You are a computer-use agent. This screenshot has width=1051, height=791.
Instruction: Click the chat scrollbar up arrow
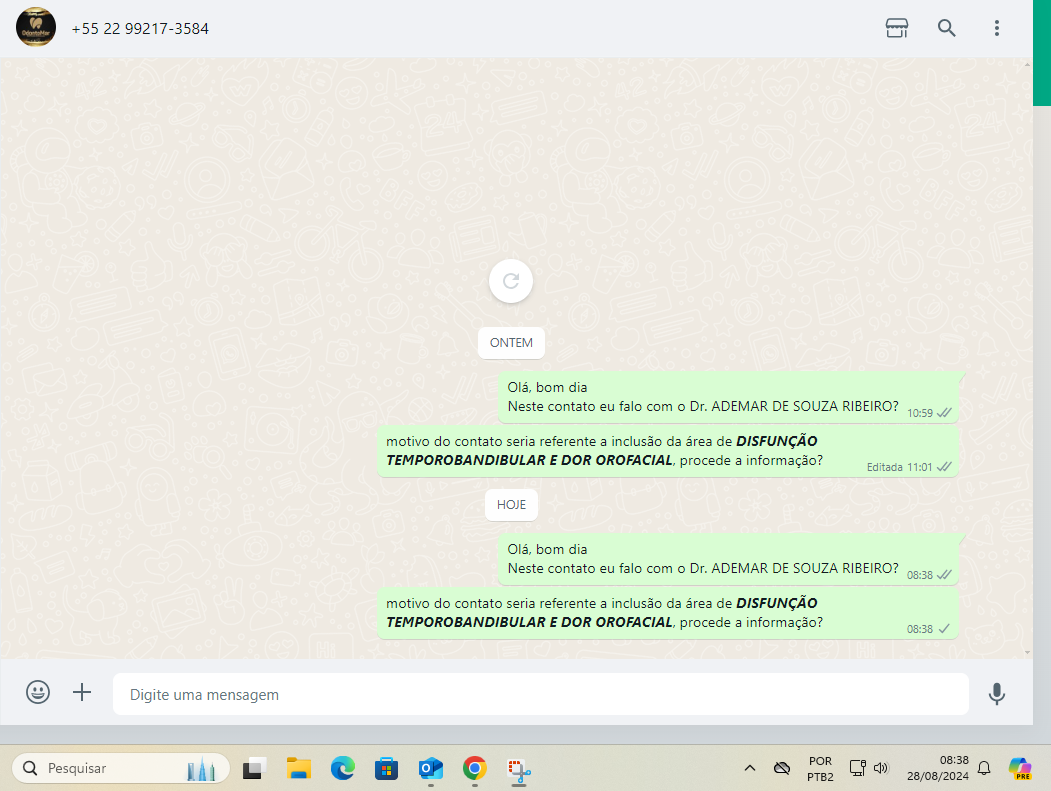tap(1028, 64)
